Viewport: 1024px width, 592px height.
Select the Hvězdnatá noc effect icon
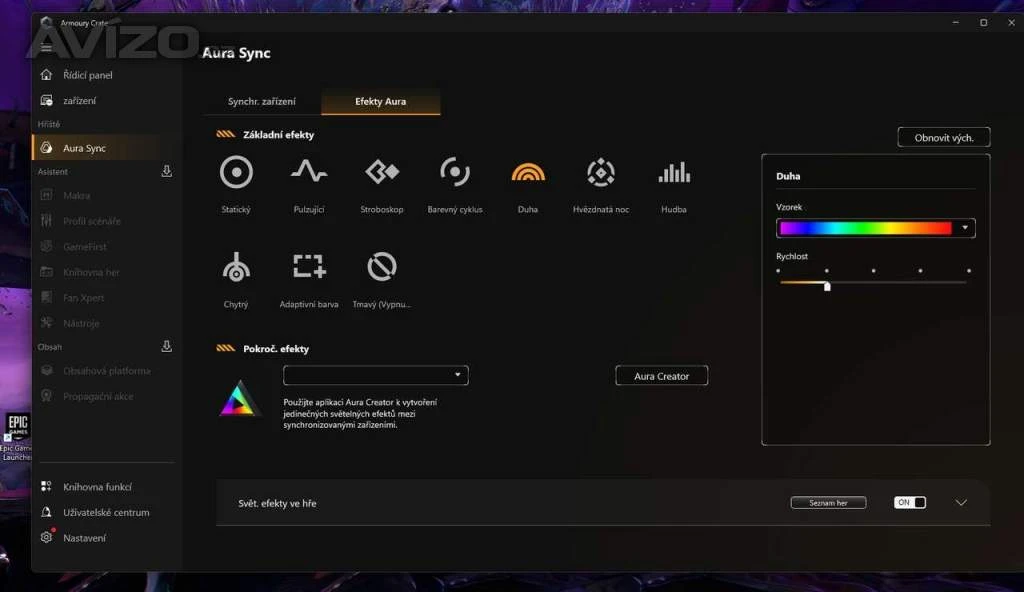(x=601, y=173)
